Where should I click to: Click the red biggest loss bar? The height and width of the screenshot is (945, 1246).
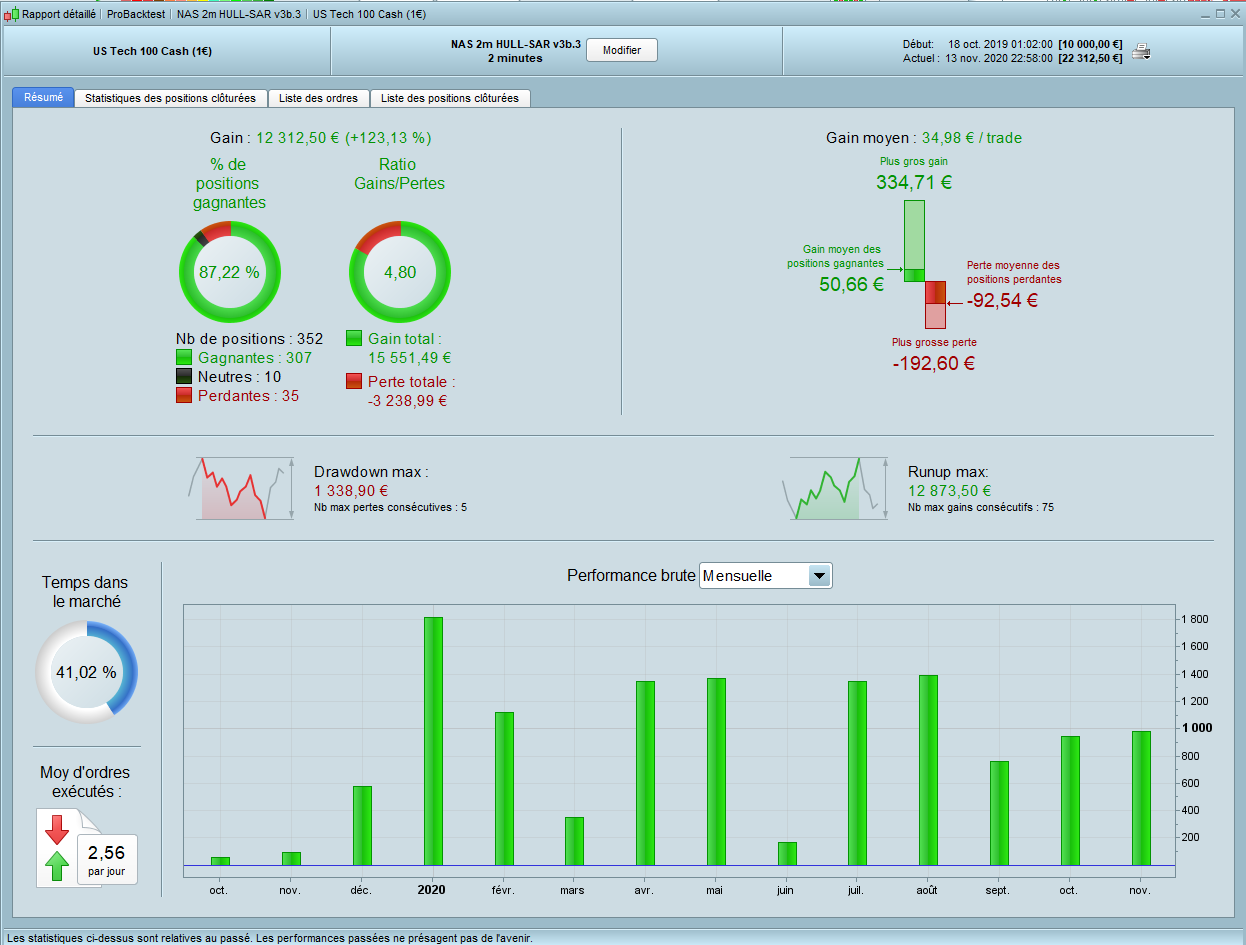tap(935, 305)
